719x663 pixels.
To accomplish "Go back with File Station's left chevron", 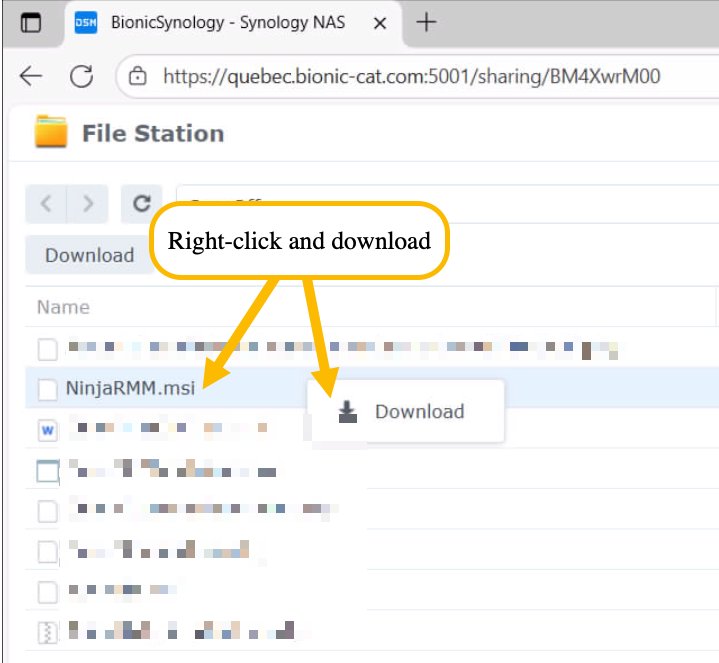I will [46, 204].
